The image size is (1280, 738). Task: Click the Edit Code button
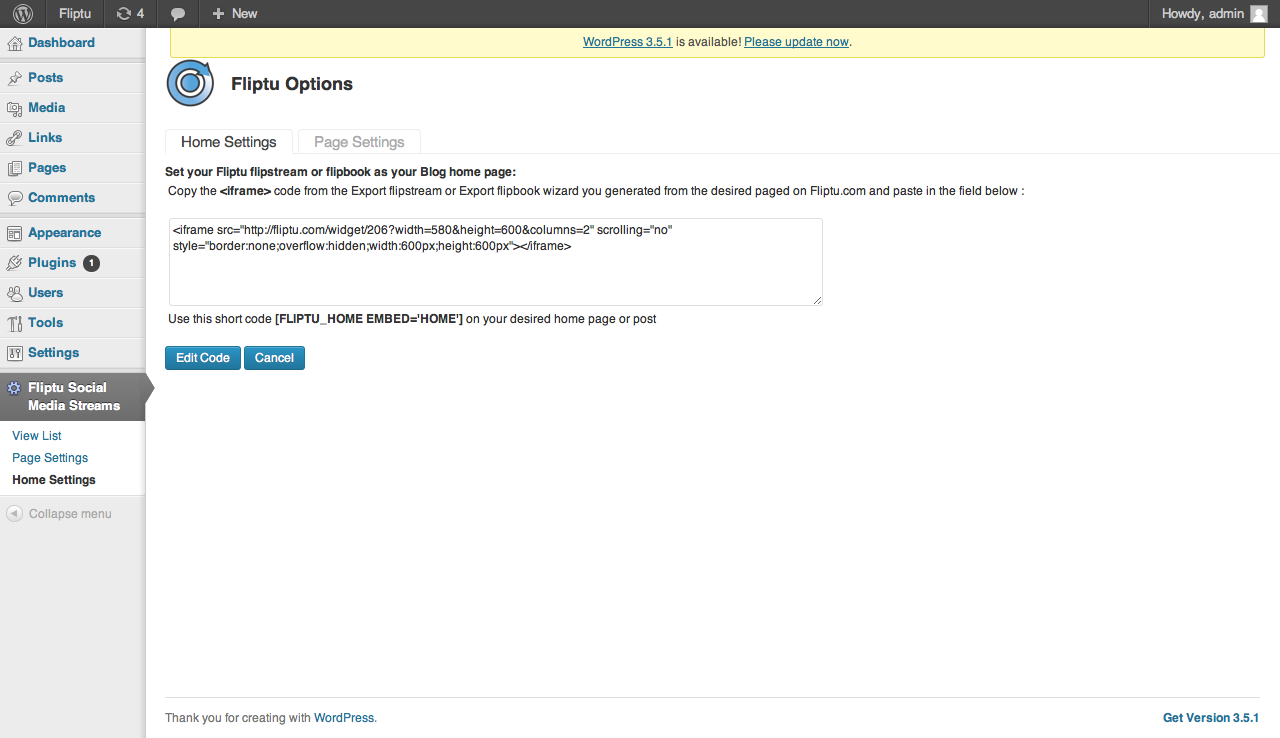(x=203, y=358)
